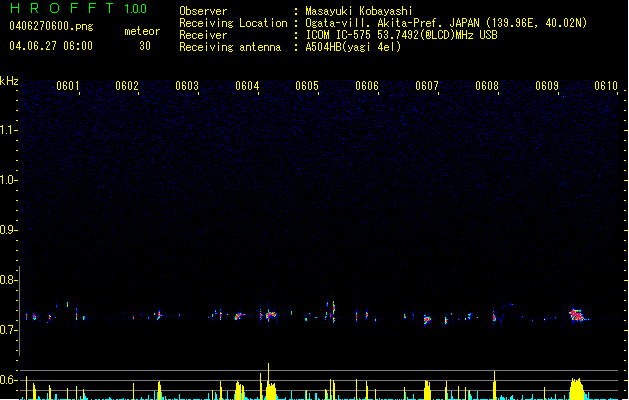Click the meteor count value 30
The height and width of the screenshot is (400, 629).
(145, 46)
